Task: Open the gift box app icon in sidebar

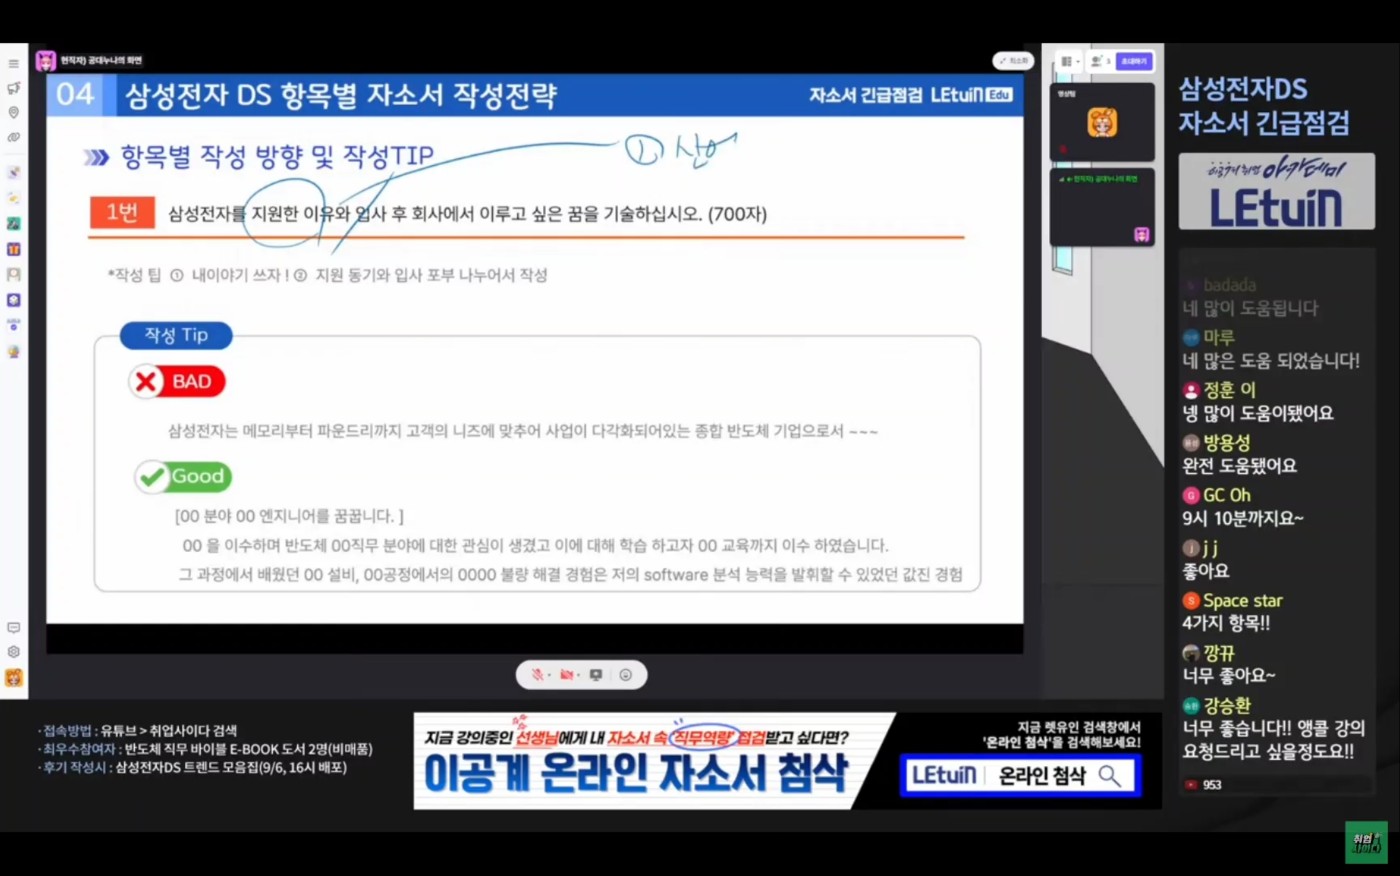Action: (x=13, y=249)
